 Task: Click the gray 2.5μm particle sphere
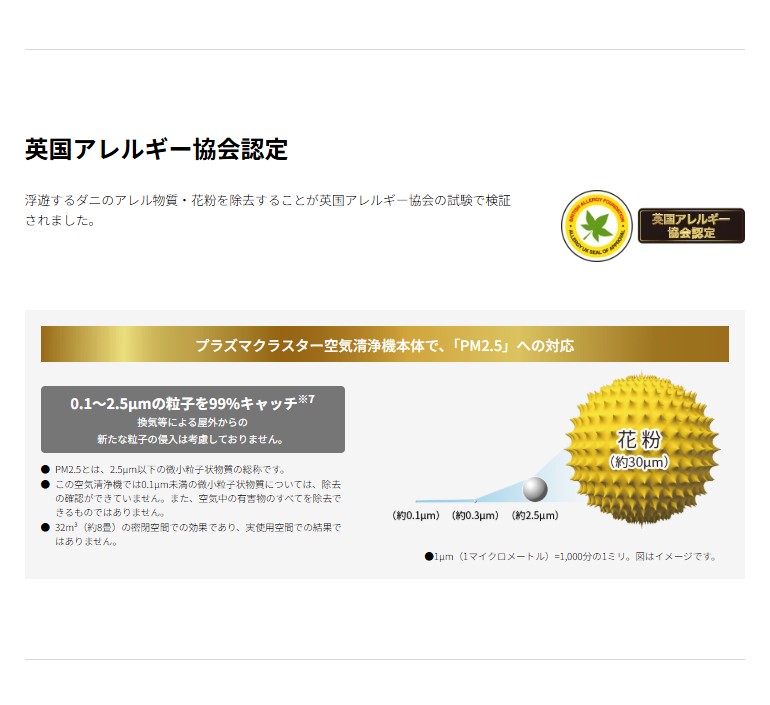(x=535, y=489)
